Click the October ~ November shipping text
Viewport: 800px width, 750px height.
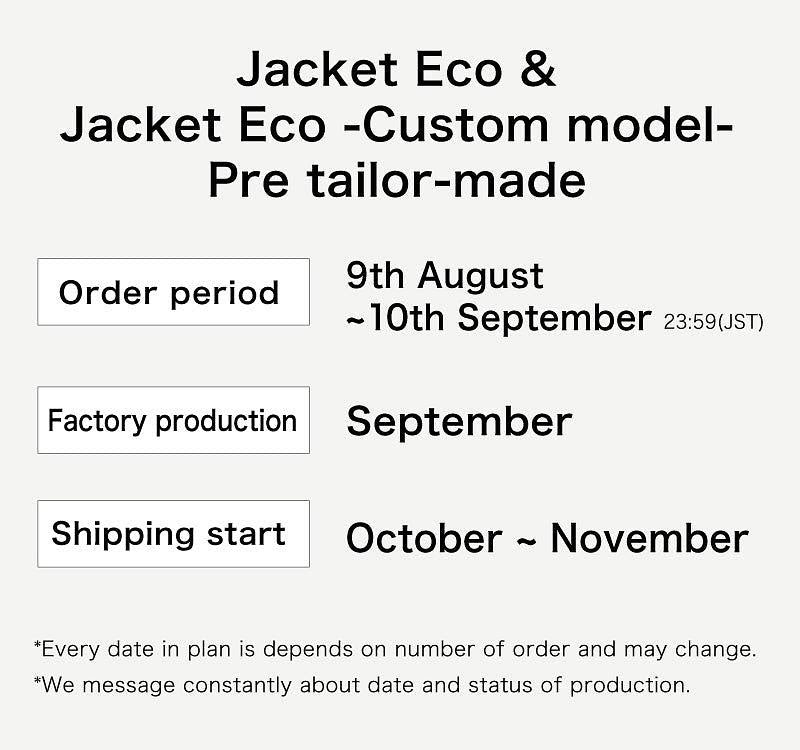pos(547,538)
